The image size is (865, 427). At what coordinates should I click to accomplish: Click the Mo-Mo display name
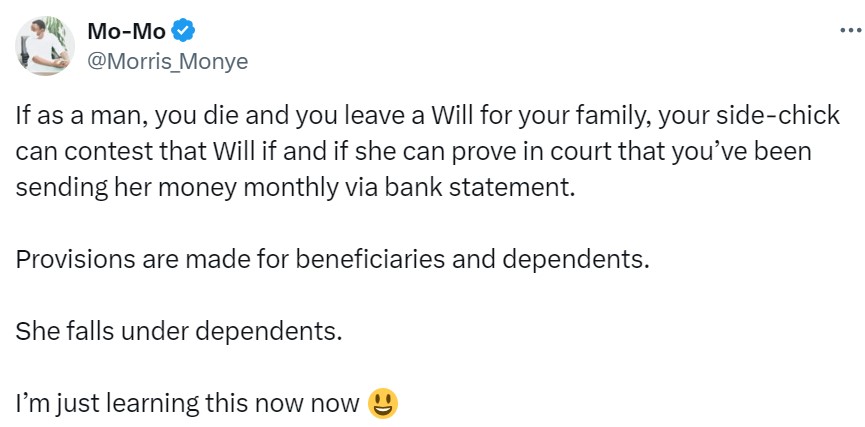pyautogui.click(x=127, y=32)
